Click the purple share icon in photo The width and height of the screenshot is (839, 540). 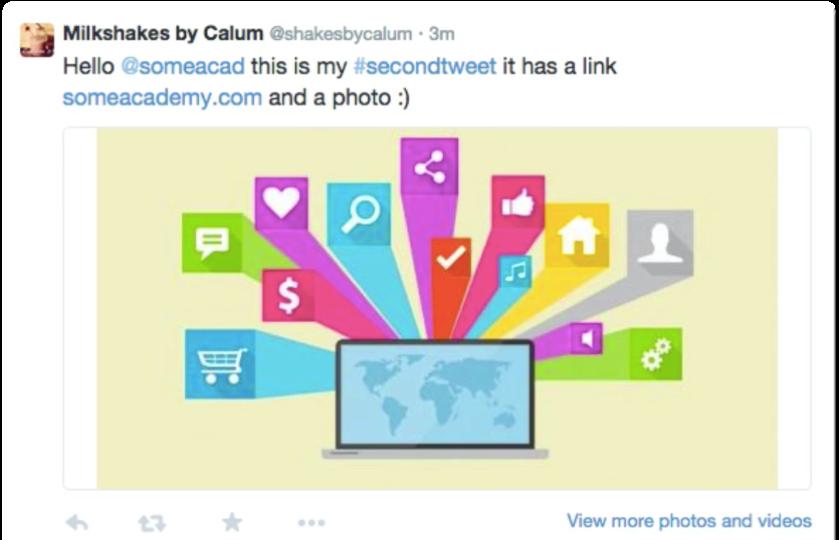click(x=429, y=166)
